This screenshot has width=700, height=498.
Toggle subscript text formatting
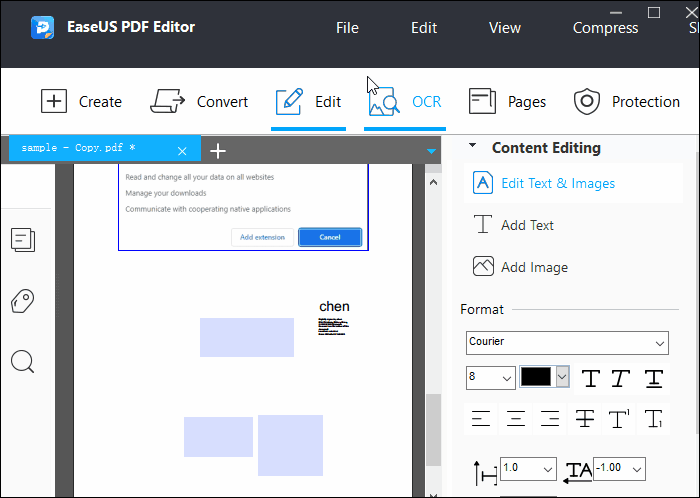[654, 419]
